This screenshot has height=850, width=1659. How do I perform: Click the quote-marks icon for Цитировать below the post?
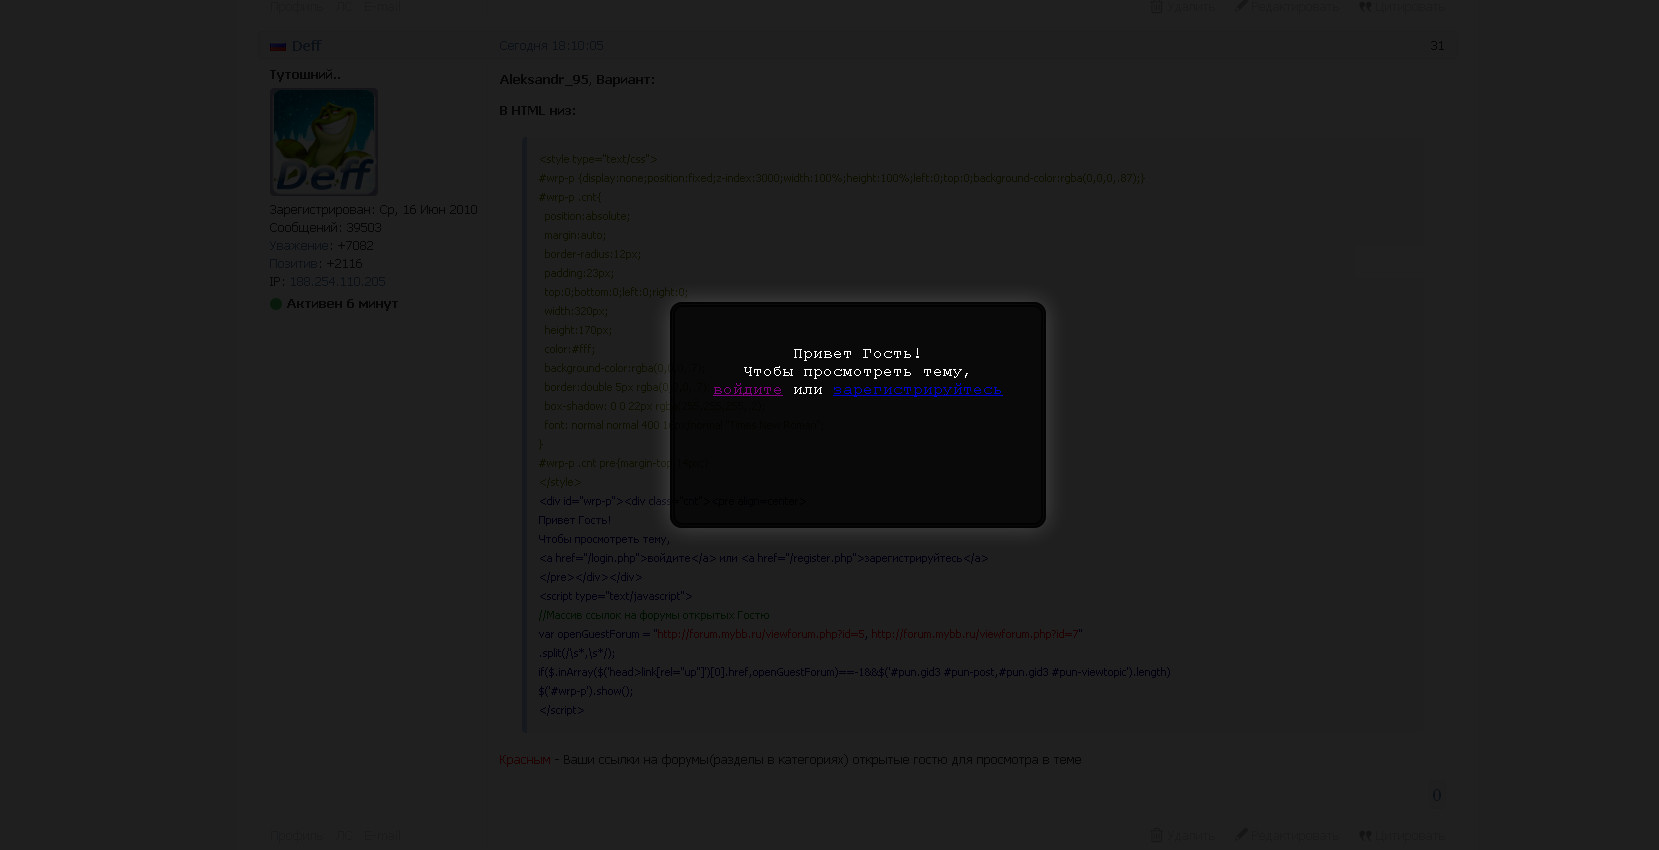pyautogui.click(x=1365, y=835)
